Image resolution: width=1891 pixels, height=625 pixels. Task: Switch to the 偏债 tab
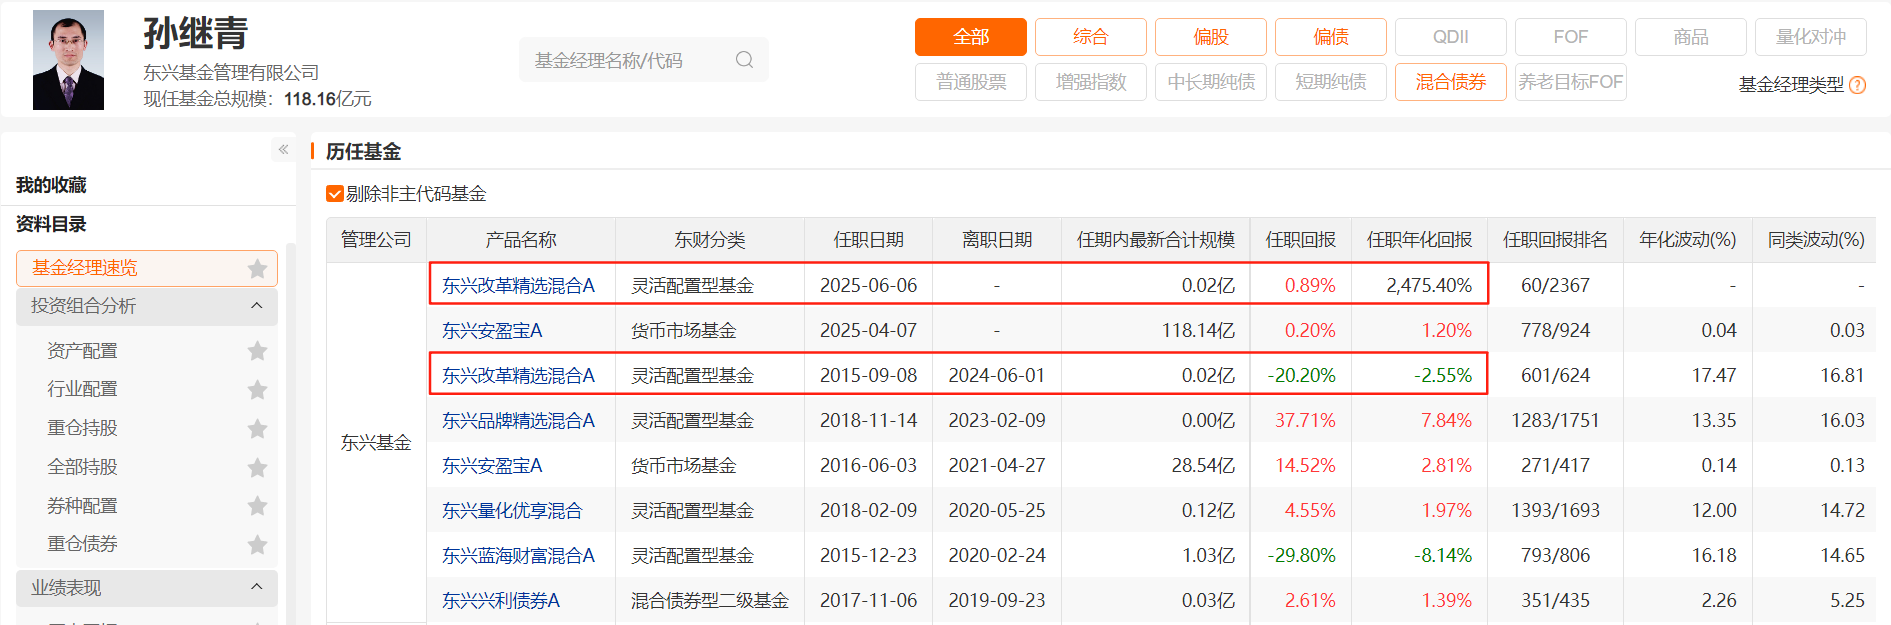tap(1330, 37)
